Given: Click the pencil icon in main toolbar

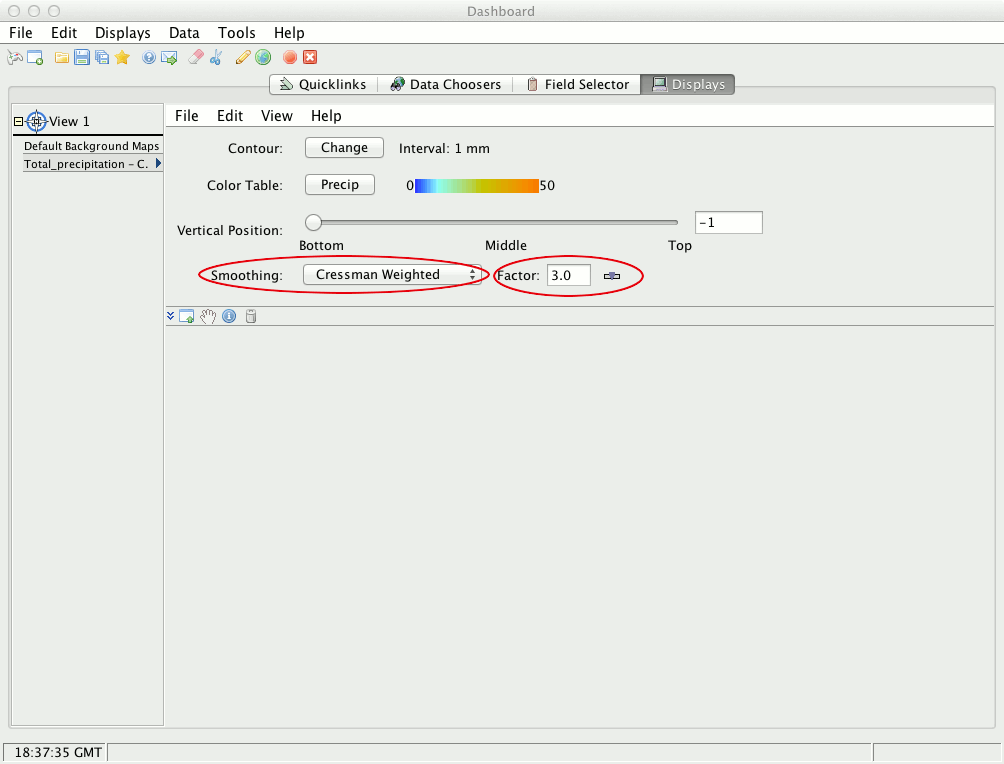Looking at the screenshot, I should pos(242,58).
